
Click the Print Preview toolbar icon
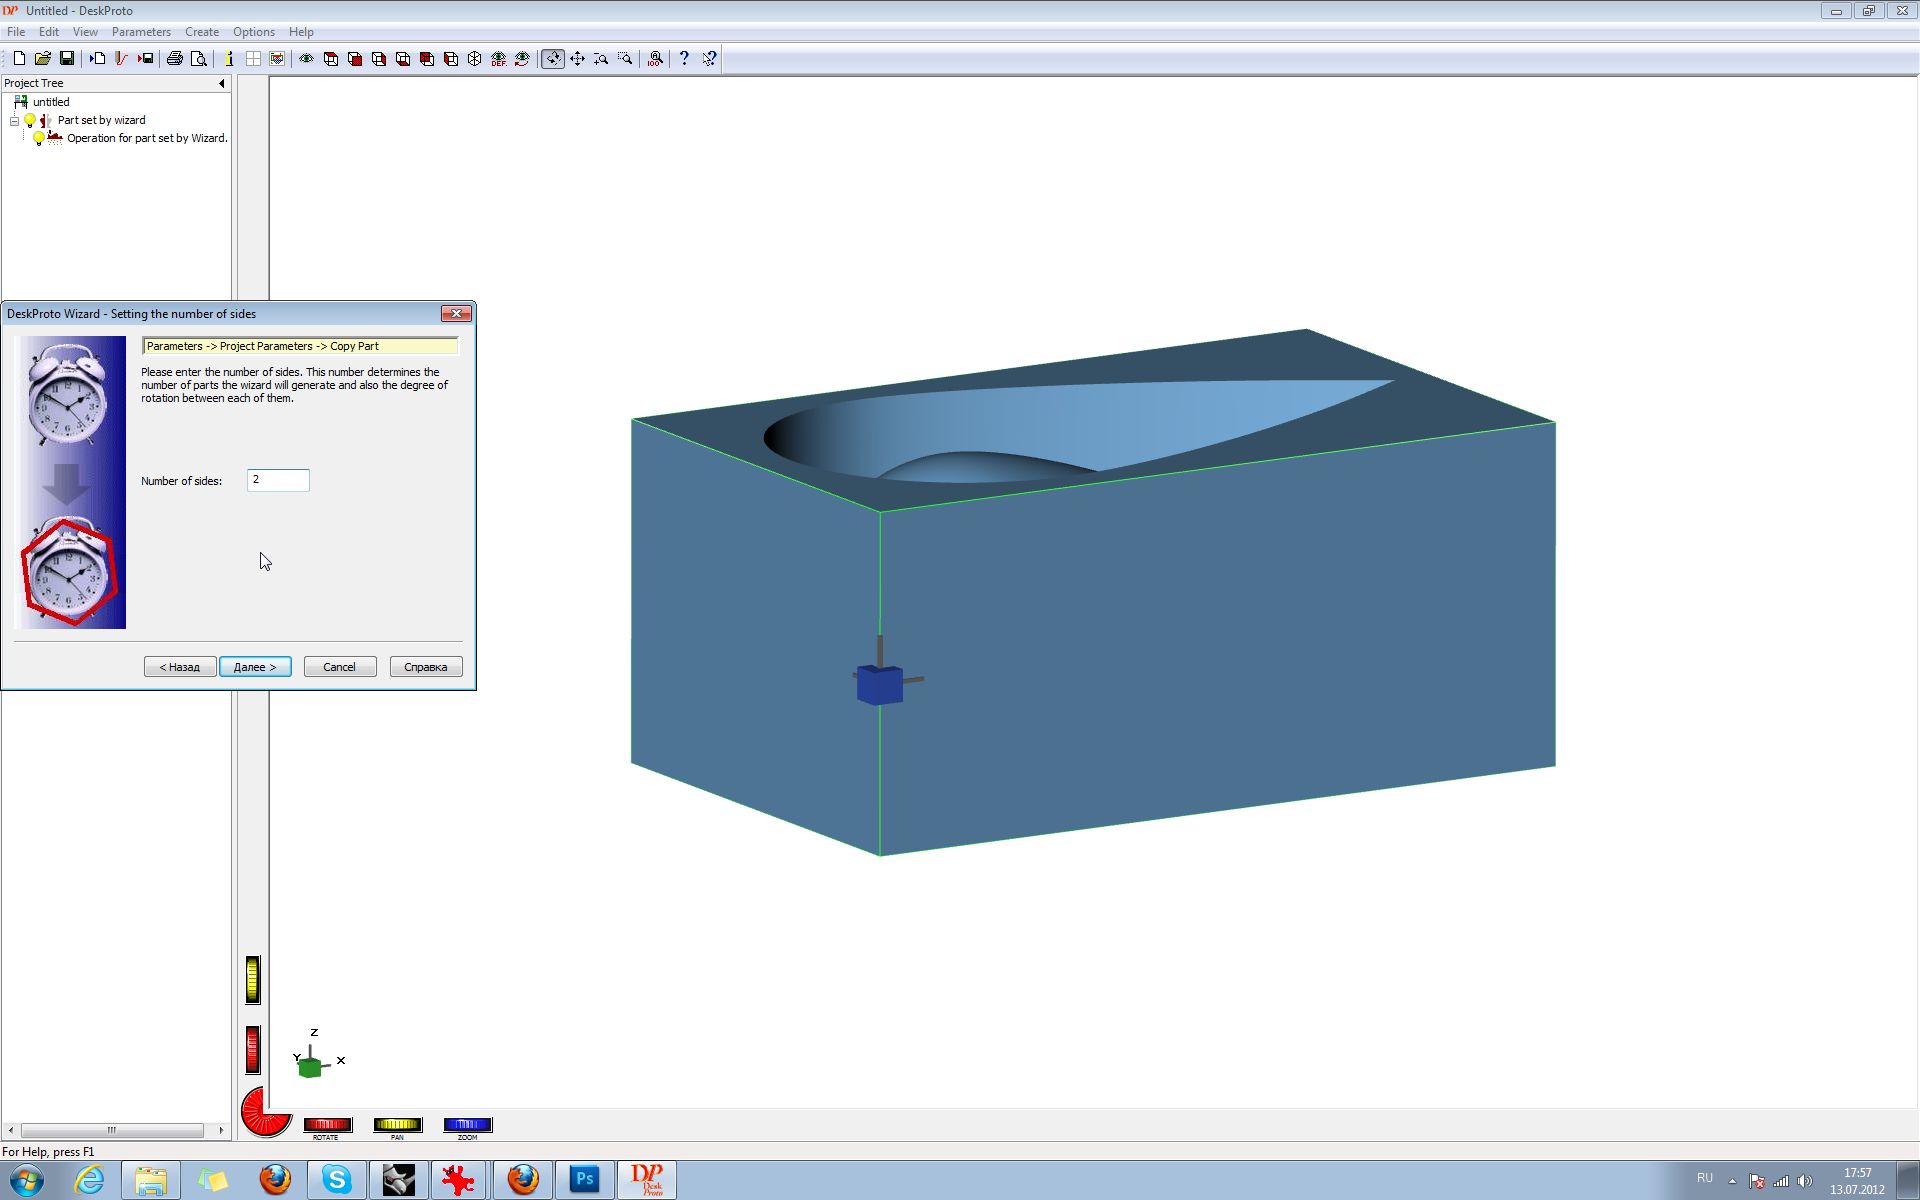[x=199, y=59]
